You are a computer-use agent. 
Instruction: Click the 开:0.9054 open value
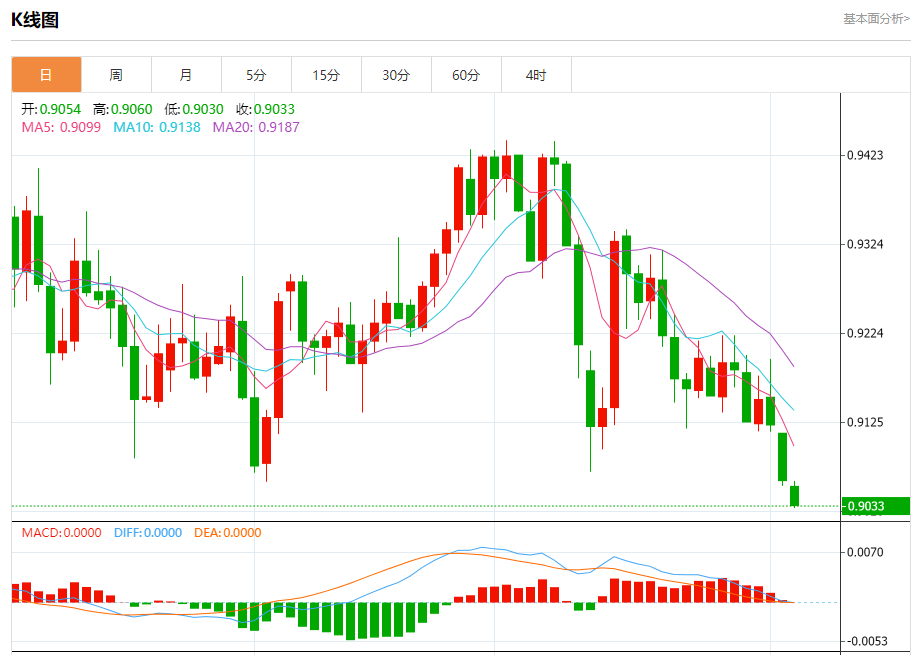[x=51, y=109]
